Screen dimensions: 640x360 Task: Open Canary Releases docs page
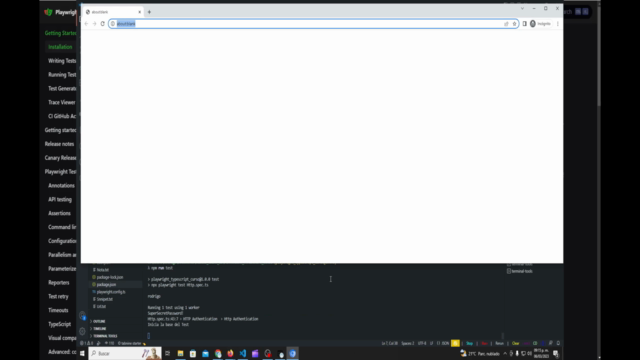click(60, 158)
